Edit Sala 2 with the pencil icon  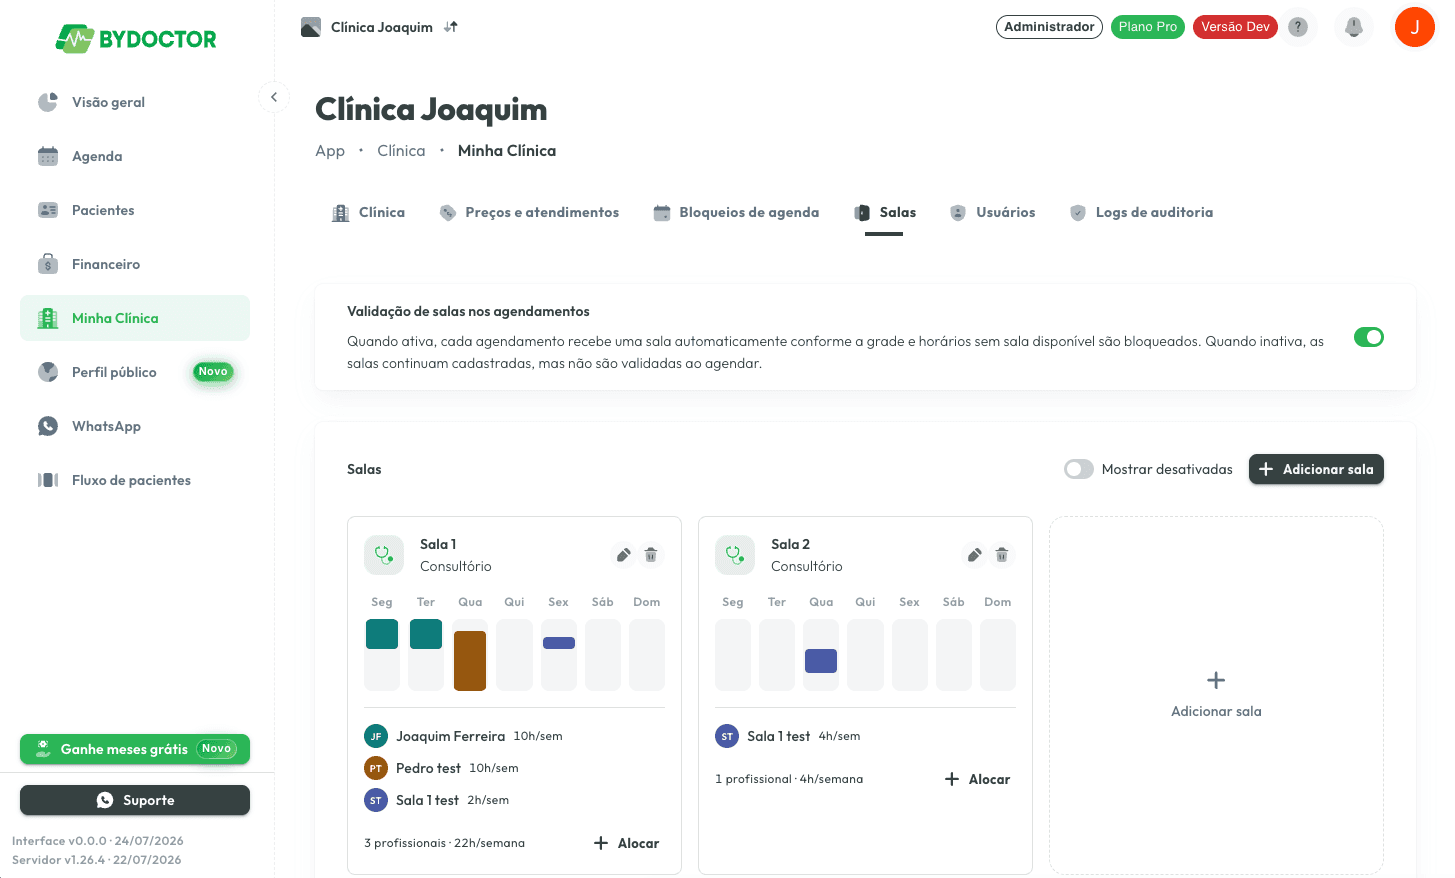click(974, 555)
